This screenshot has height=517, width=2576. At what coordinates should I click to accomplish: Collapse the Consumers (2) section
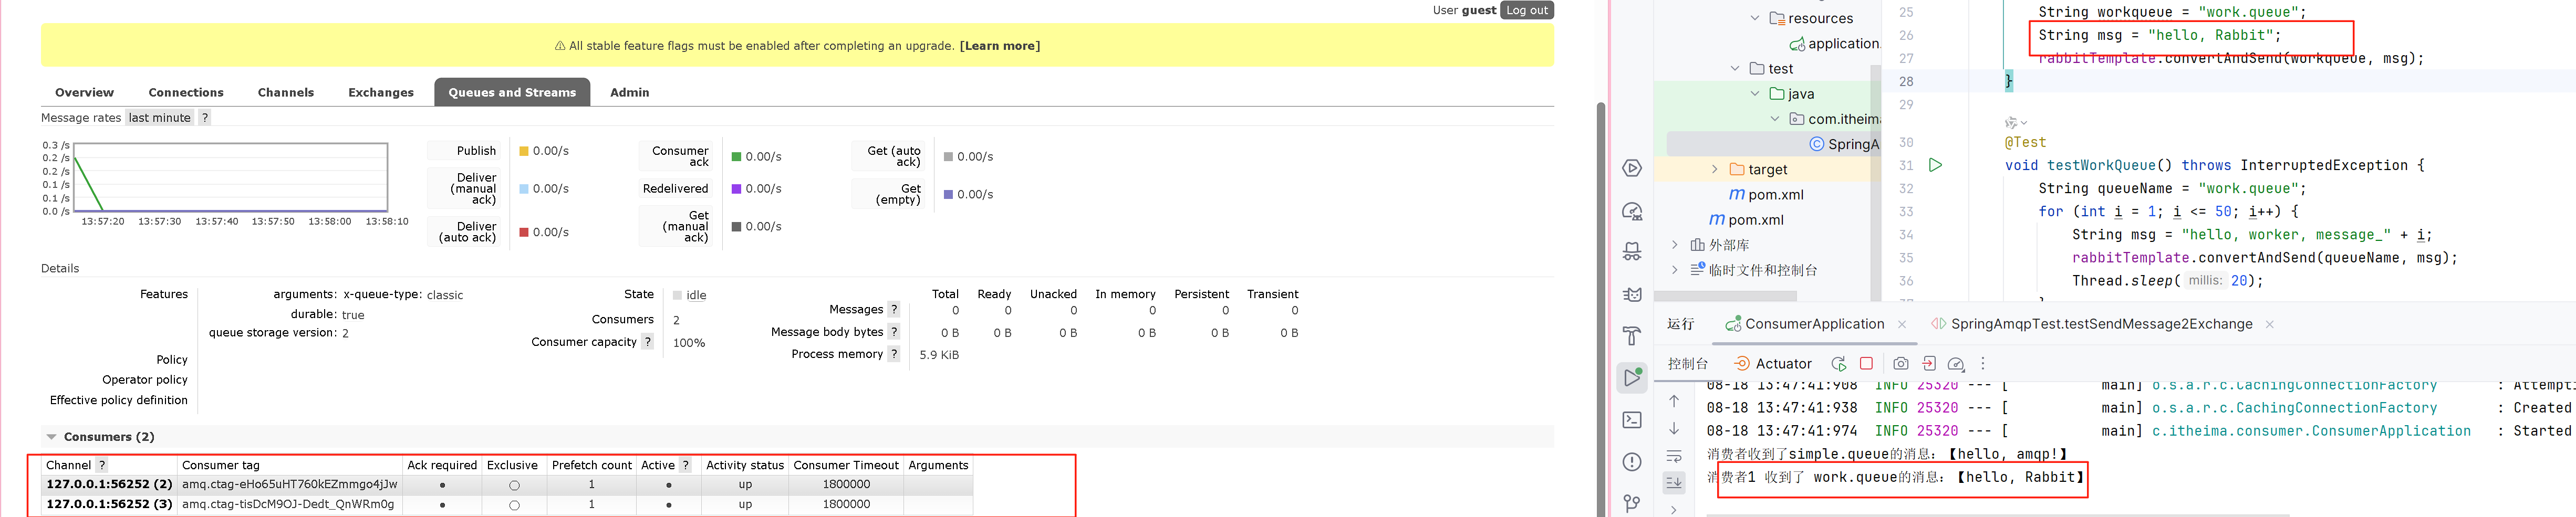51,437
